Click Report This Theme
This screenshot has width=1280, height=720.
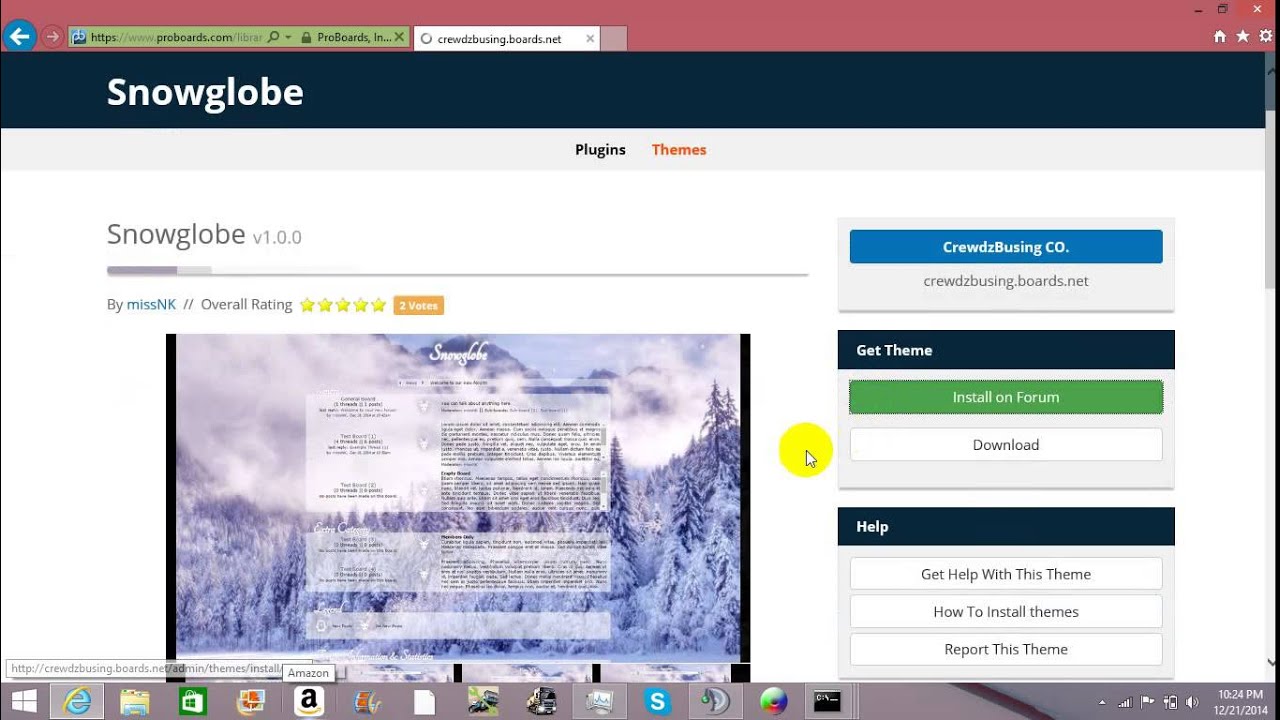1006,649
